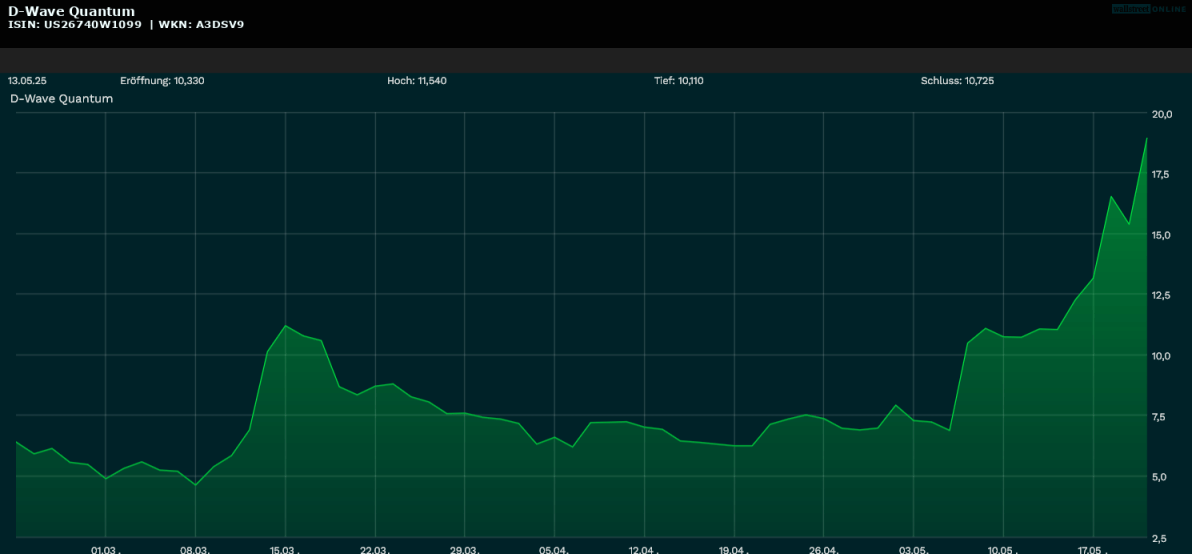Click the 2,5 price axis label
The image size is (1192, 554).
[1159, 538]
